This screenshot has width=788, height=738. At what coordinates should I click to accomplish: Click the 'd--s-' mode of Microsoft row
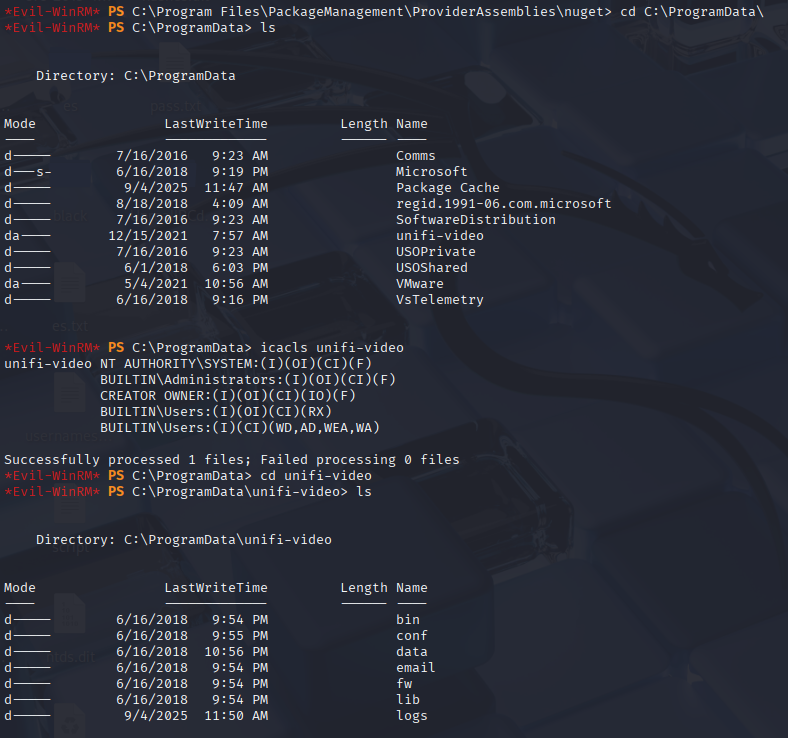coord(28,172)
